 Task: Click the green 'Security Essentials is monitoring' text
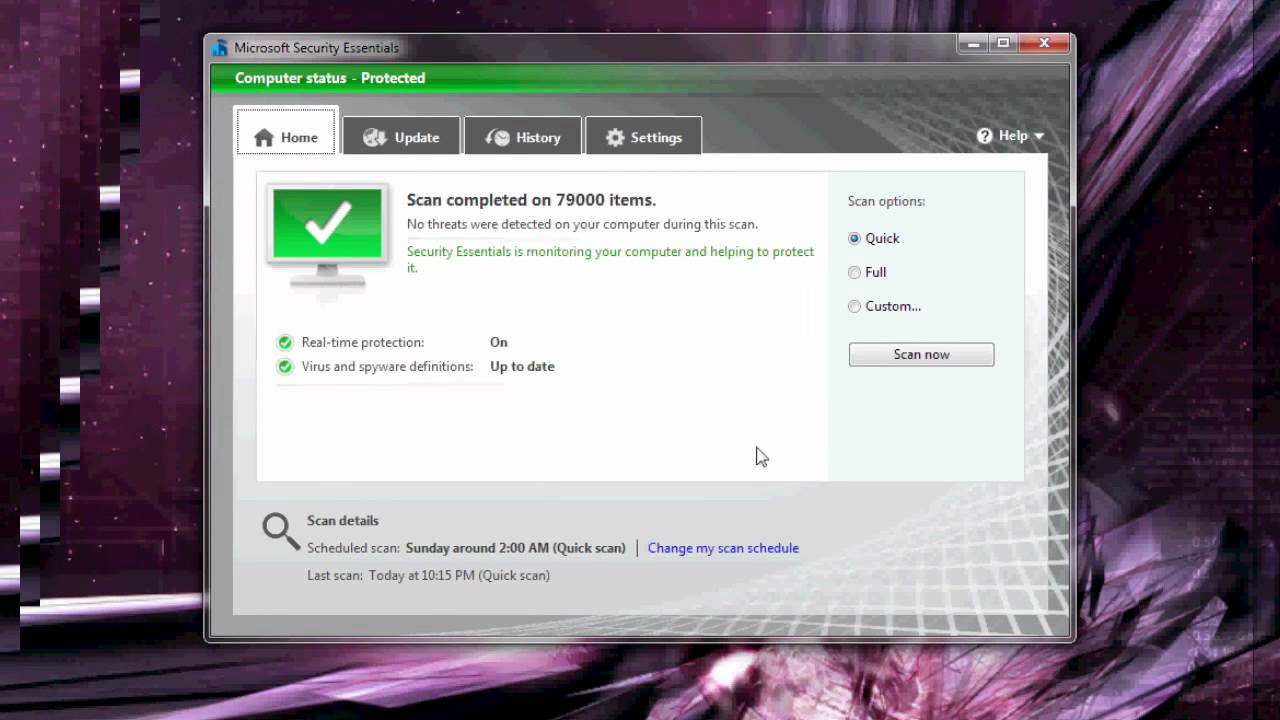(x=610, y=259)
